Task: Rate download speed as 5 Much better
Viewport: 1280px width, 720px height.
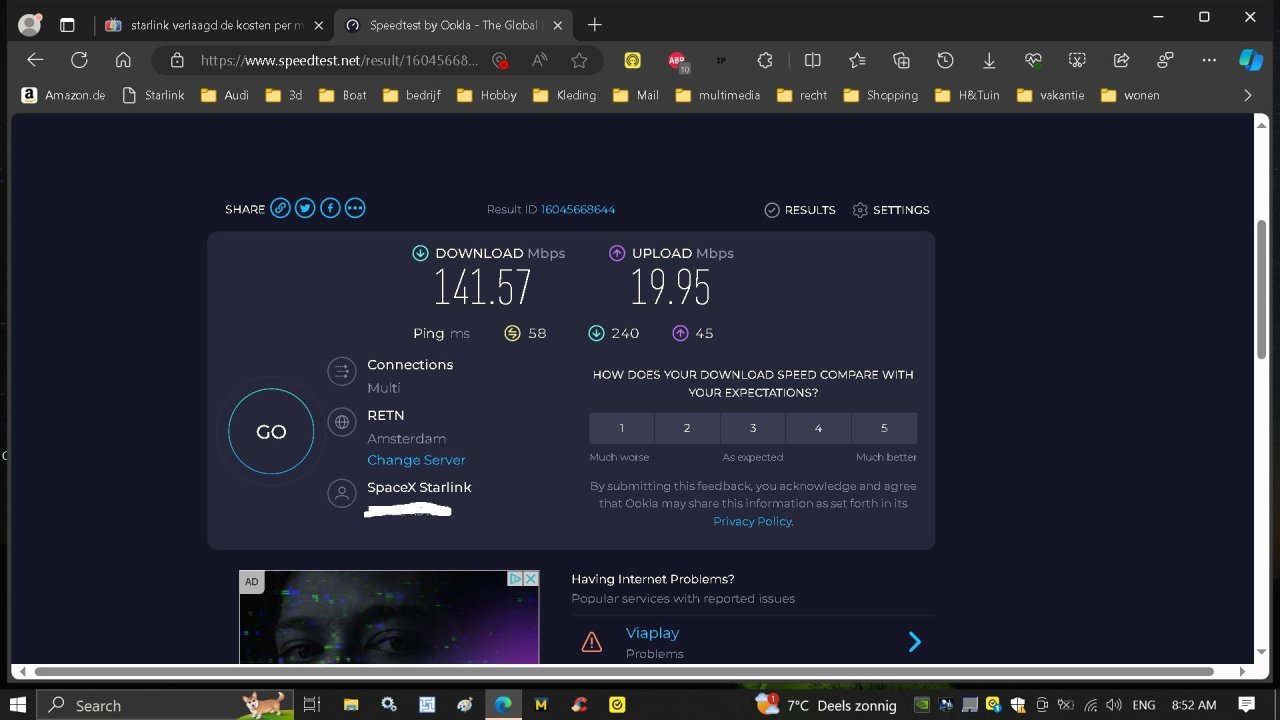Action: (x=884, y=428)
